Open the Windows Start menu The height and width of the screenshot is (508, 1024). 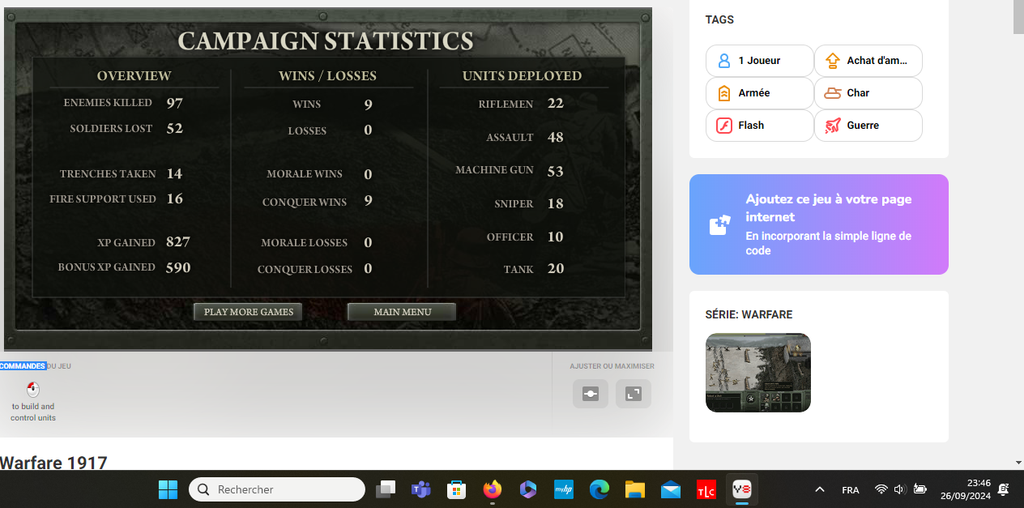(x=168, y=489)
